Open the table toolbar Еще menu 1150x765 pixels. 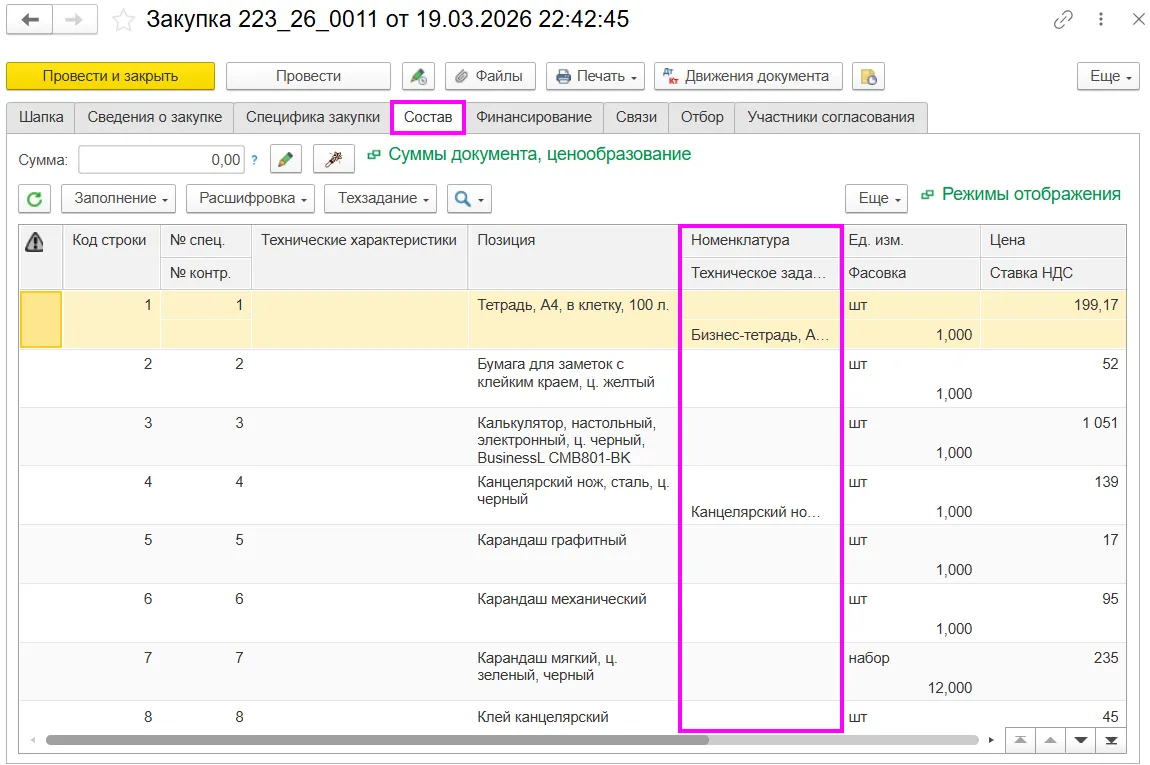click(877, 199)
